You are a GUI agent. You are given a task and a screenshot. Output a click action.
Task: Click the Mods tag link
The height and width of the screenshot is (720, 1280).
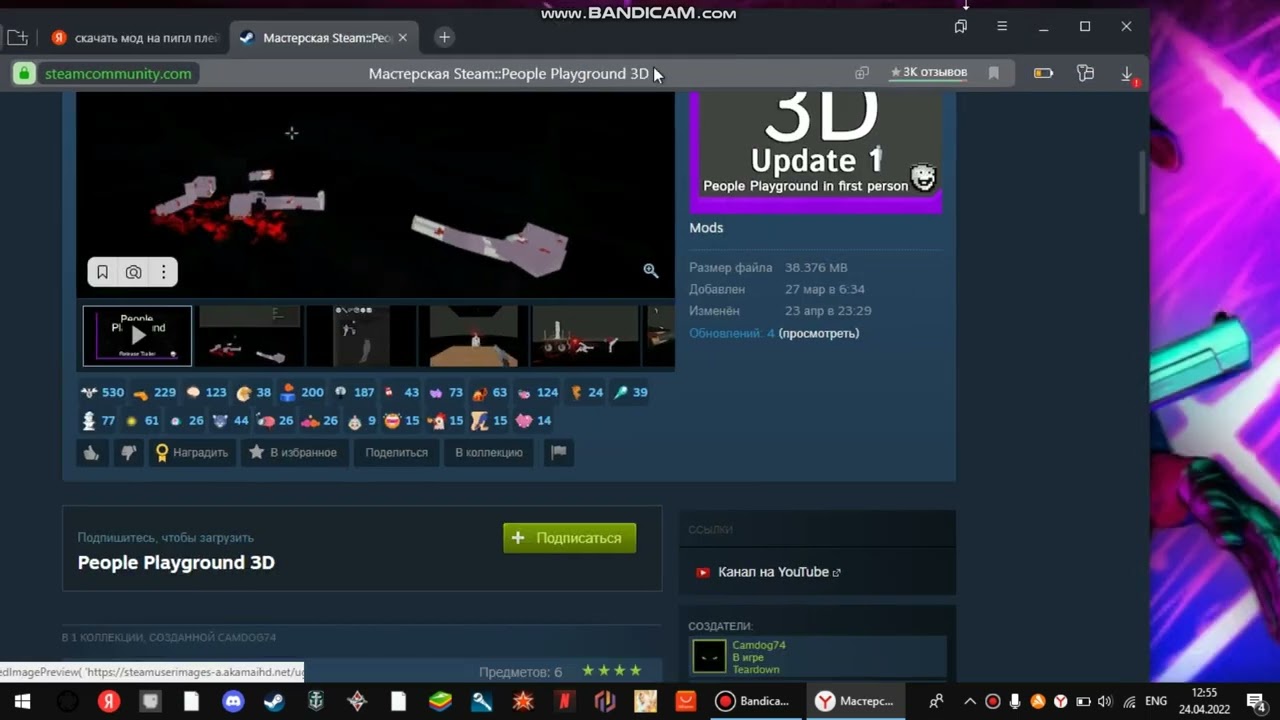pyautogui.click(x=706, y=228)
